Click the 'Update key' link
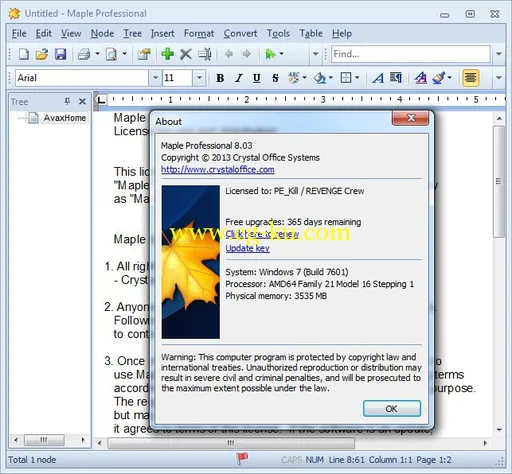 (x=247, y=248)
